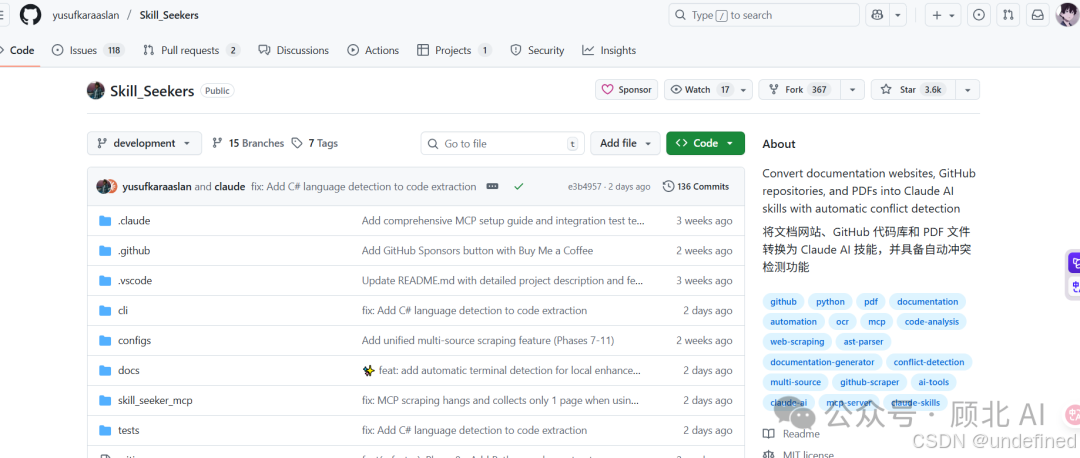1080x458 pixels.
Task: Select the conflict-detection topic tag
Action: tap(928, 362)
